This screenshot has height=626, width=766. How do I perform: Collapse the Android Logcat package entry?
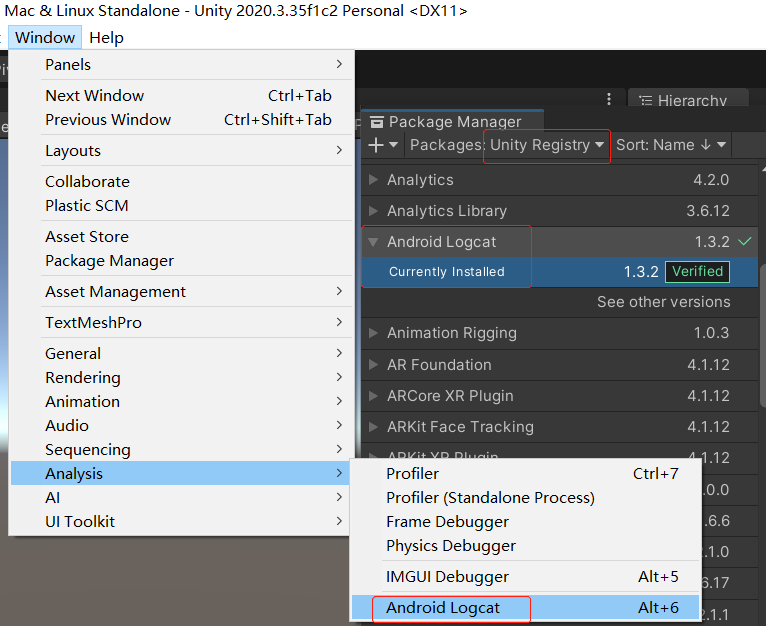point(374,242)
